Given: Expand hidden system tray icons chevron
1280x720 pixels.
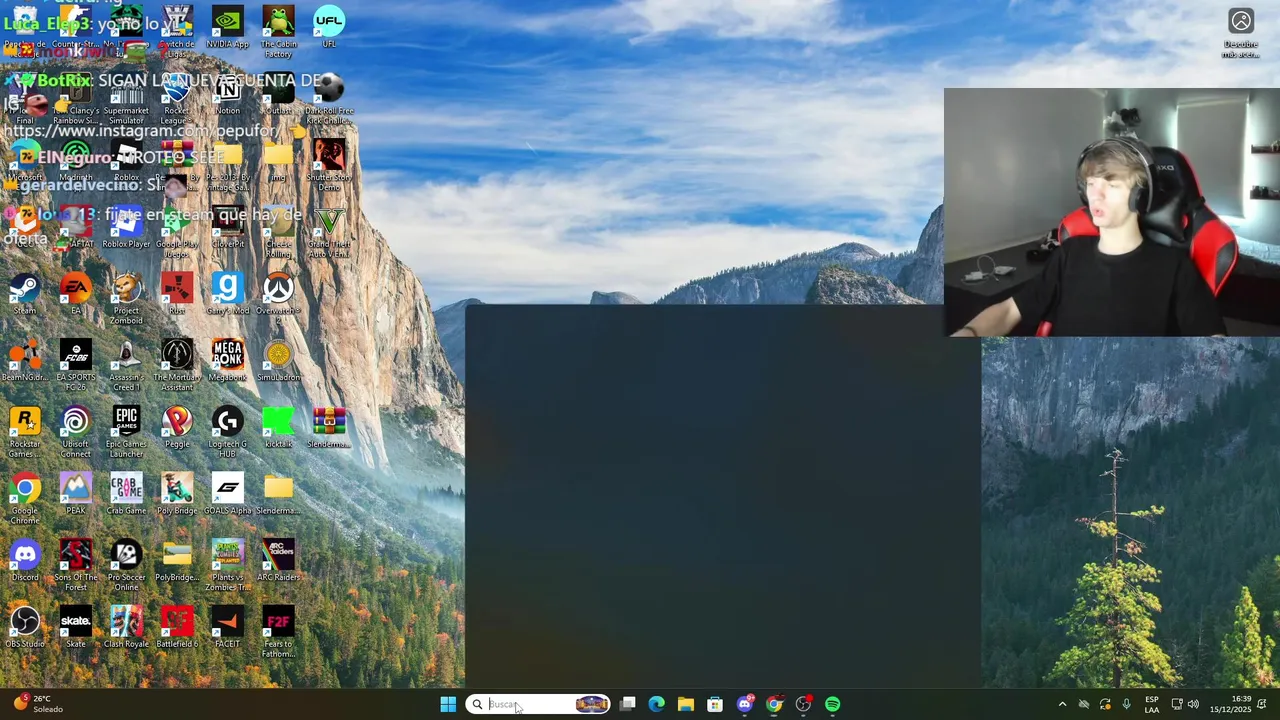Looking at the screenshot, I should click(x=1062, y=704).
